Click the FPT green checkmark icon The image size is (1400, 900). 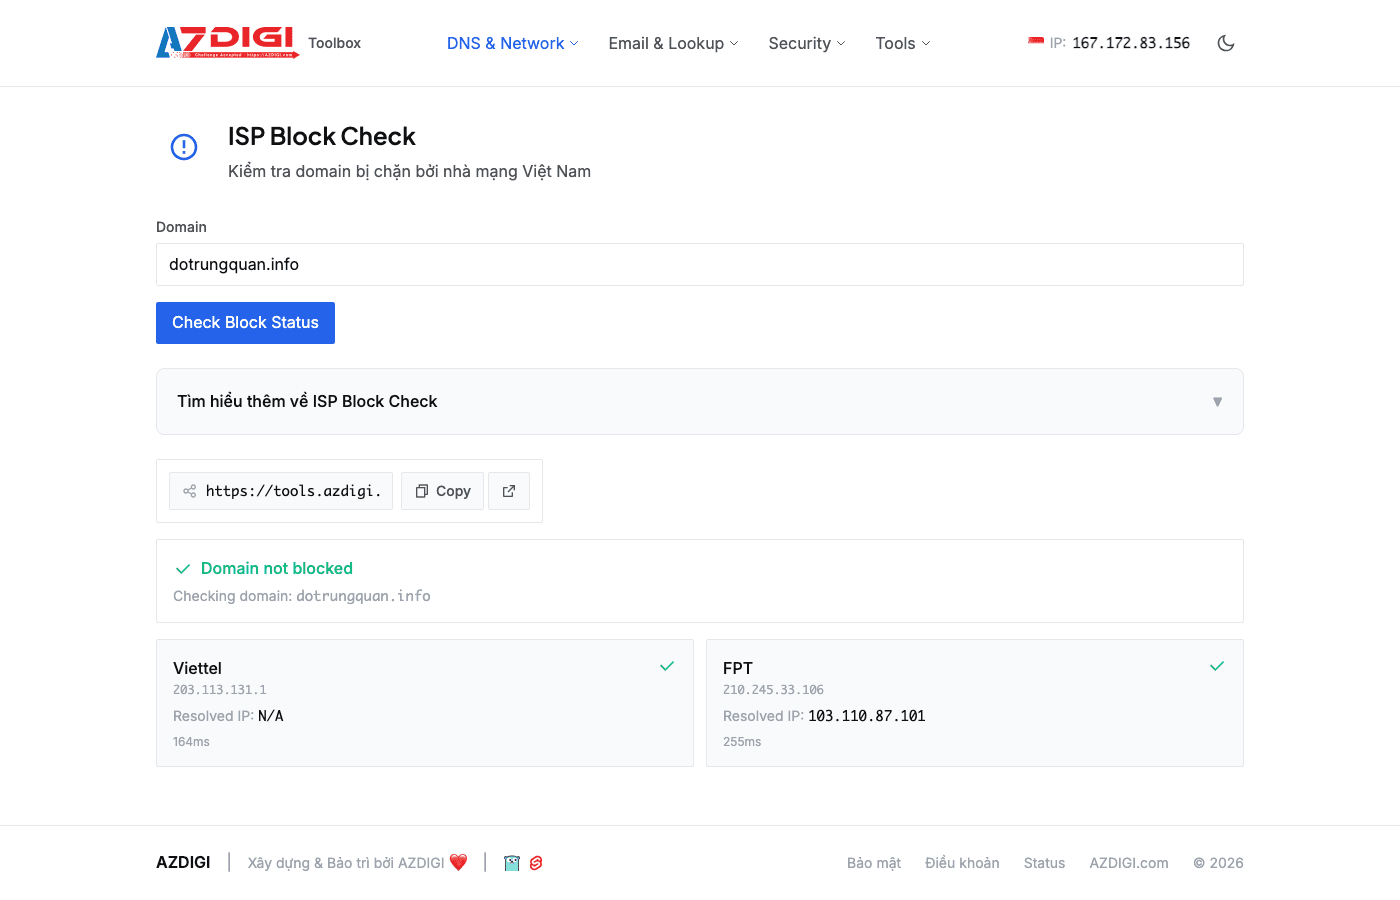1217,666
